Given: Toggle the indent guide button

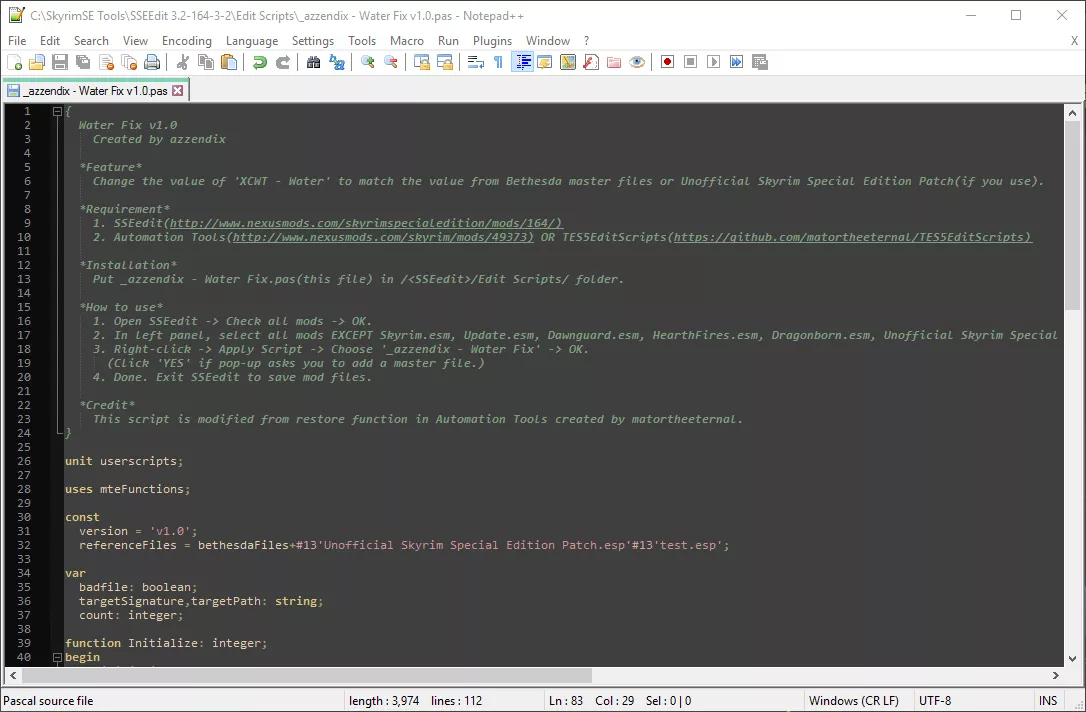Looking at the screenshot, I should 522,62.
